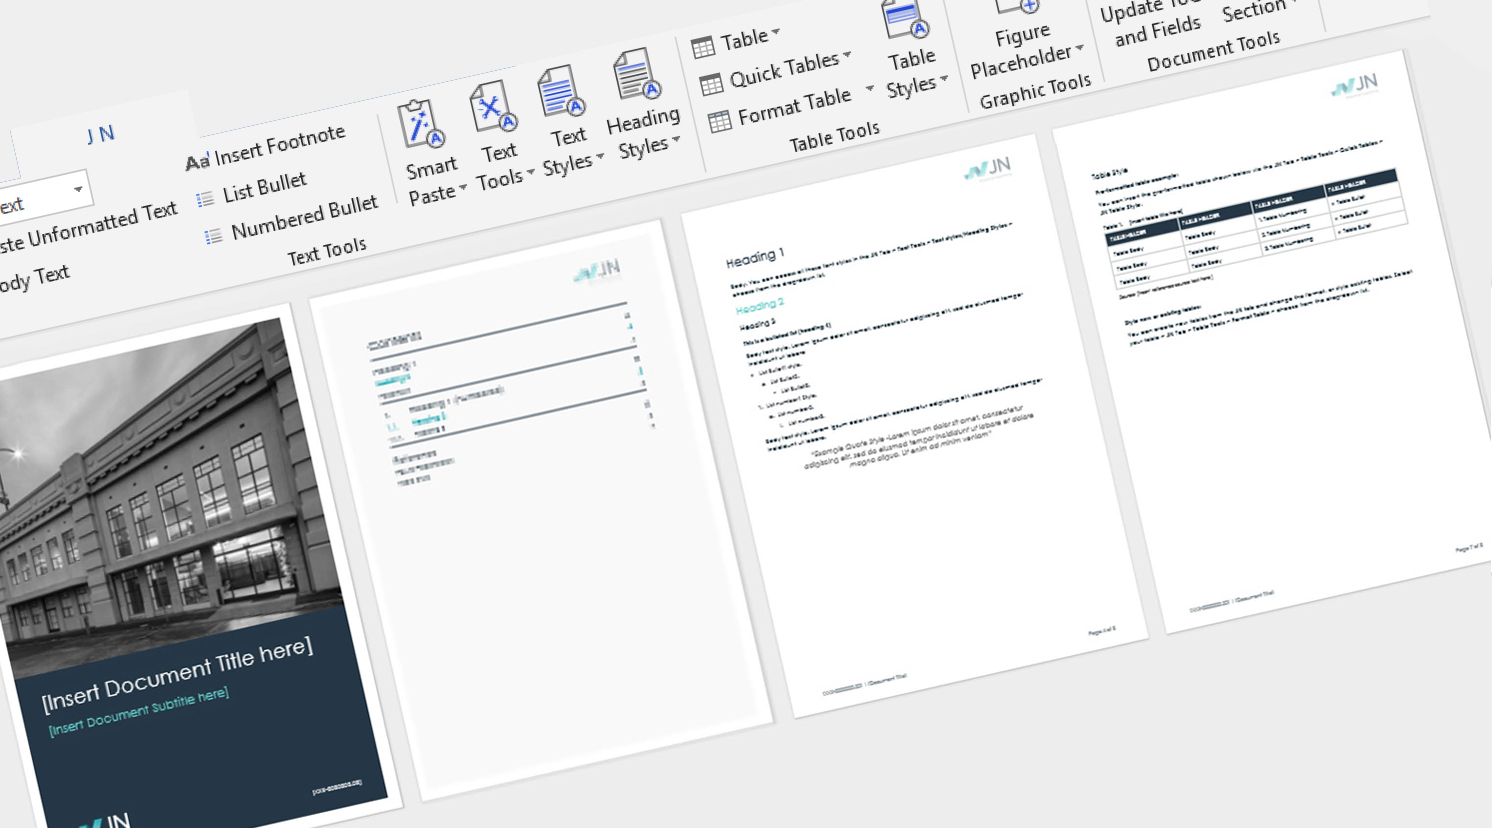Click the Document Tools group label
1492x828 pixels.
pyautogui.click(x=1213, y=51)
